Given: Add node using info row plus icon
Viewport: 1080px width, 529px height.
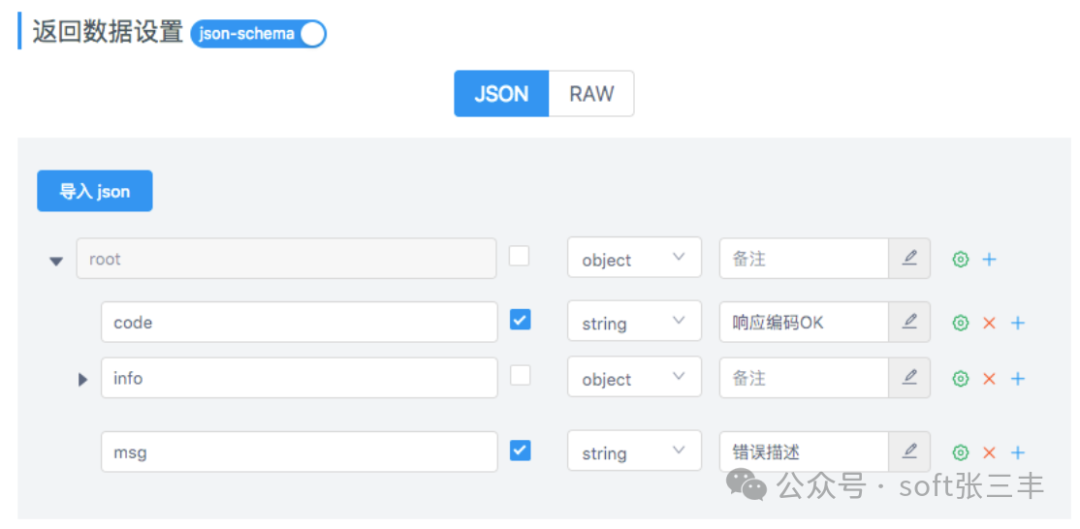Looking at the screenshot, I should point(1018,378).
